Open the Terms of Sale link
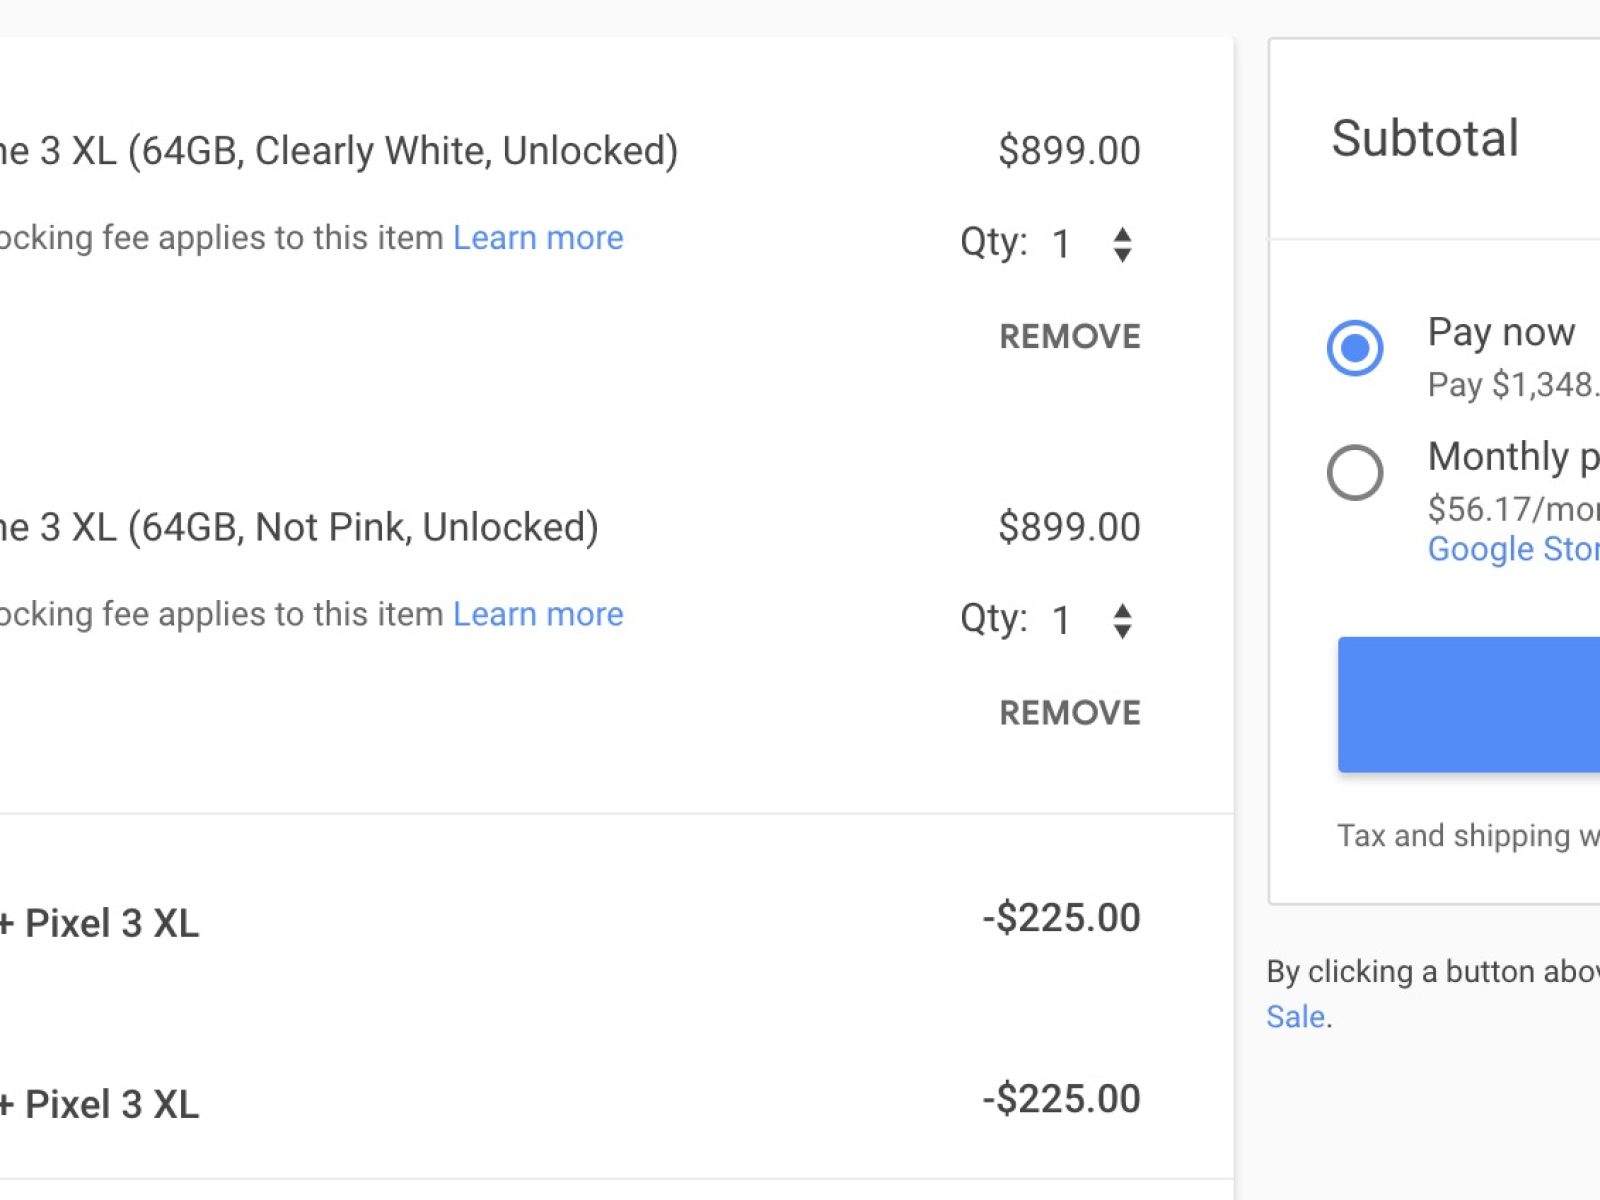1600x1200 pixels. tap(1296, 1017)
